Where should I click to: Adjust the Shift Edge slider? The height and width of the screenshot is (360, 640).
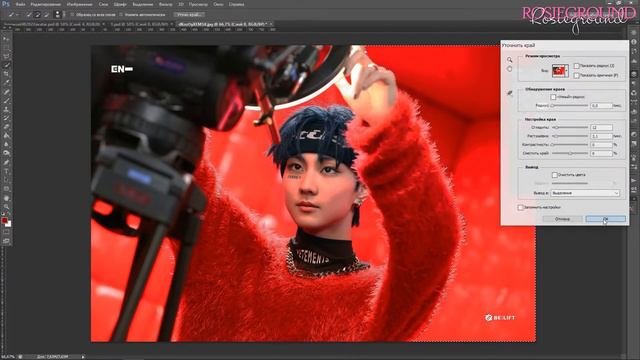click(569, 153)
